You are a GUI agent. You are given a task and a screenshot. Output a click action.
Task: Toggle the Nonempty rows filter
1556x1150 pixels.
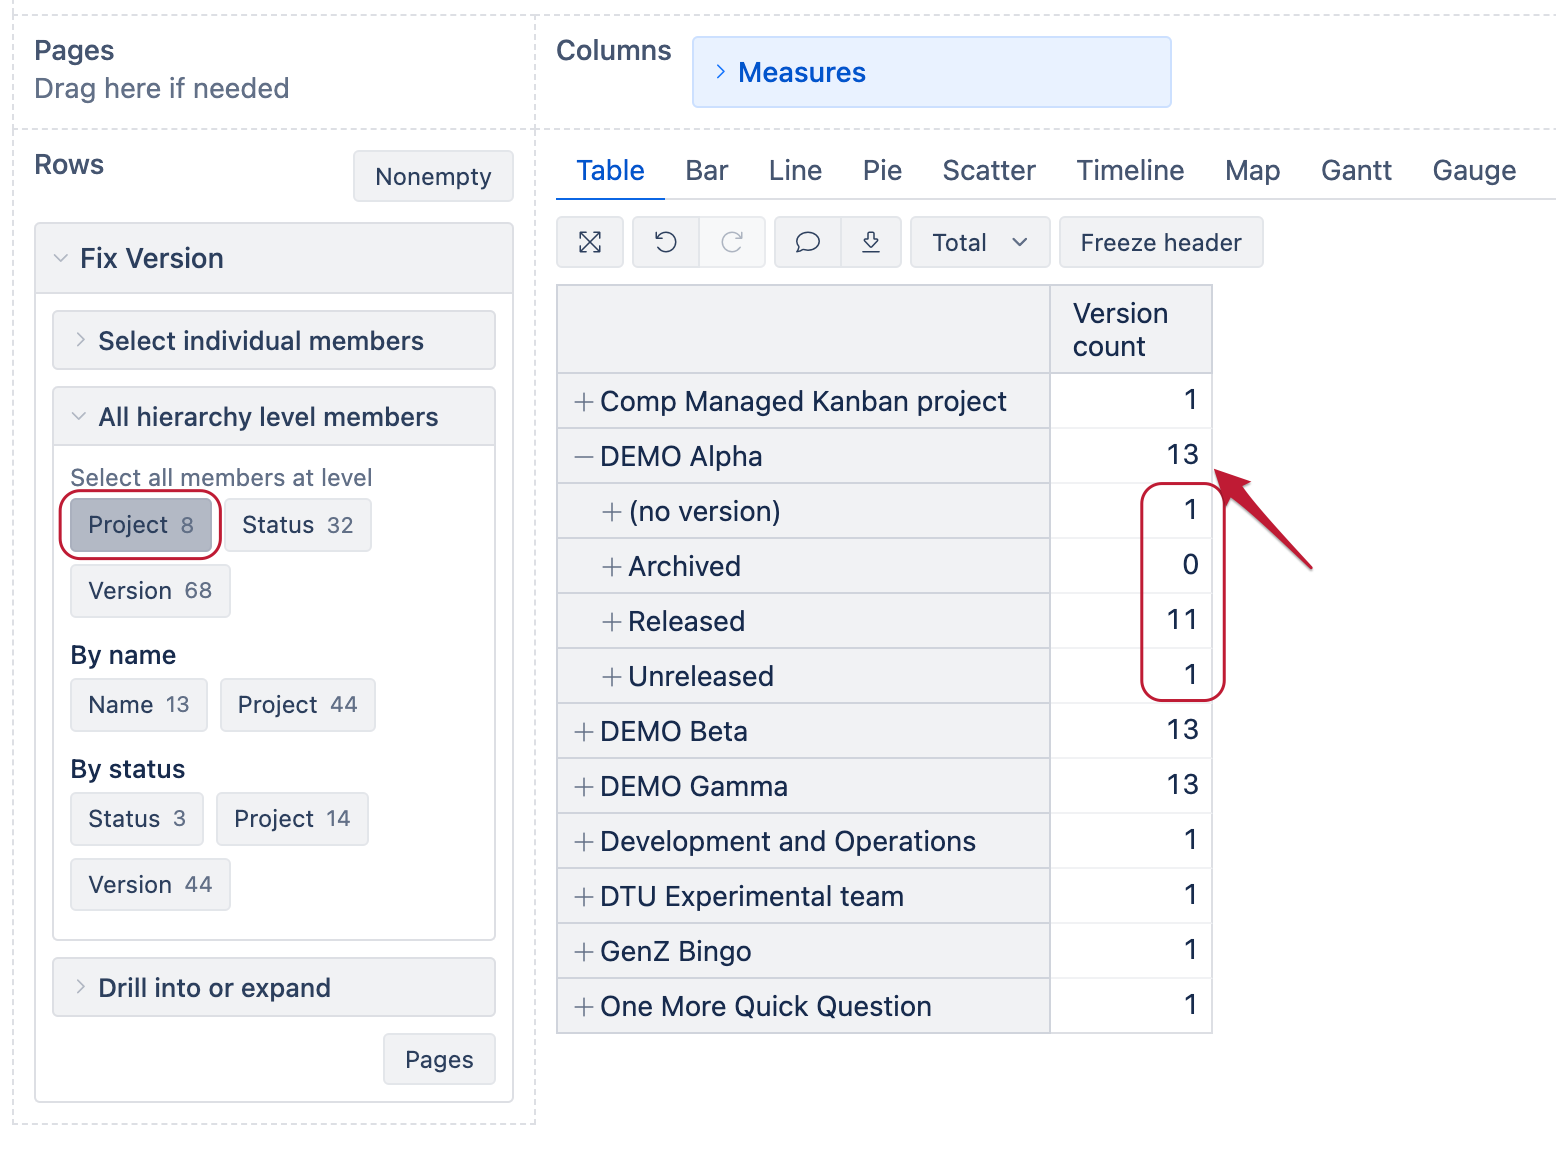(x=433, y=176)
